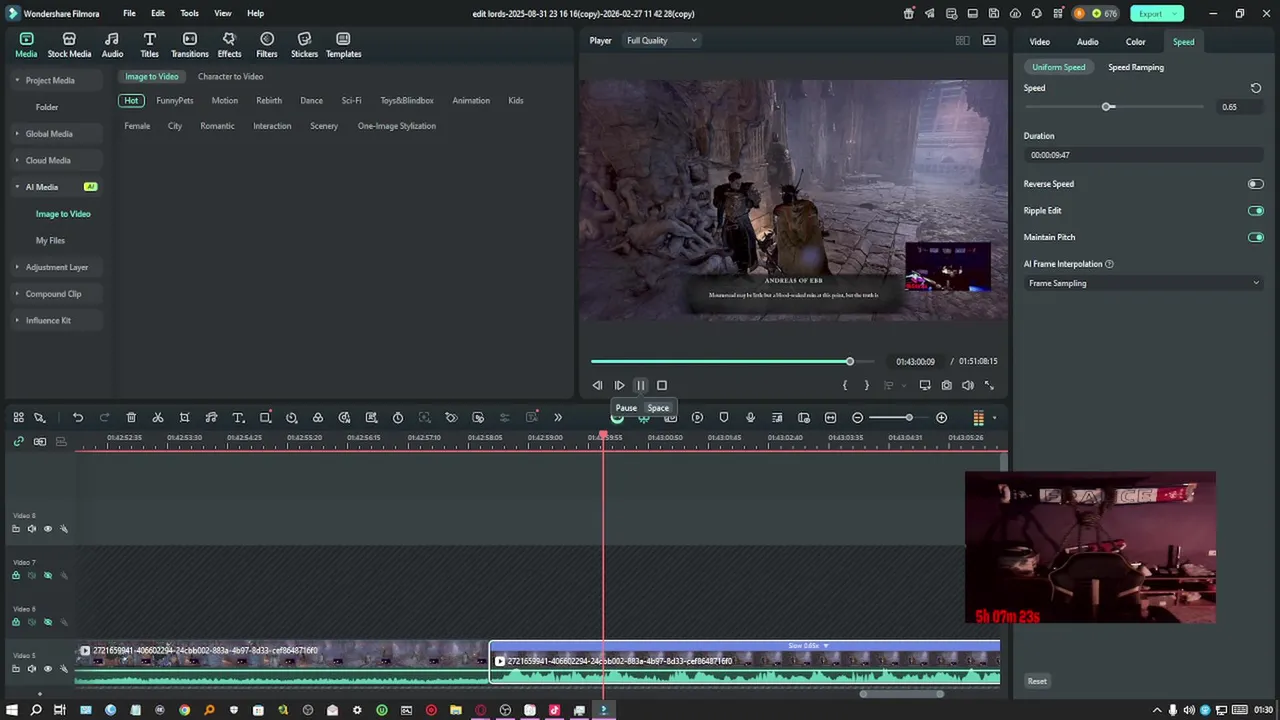
Task: Stop playback with the stop button
Action: pyautogui.click(x=662, y=385)
